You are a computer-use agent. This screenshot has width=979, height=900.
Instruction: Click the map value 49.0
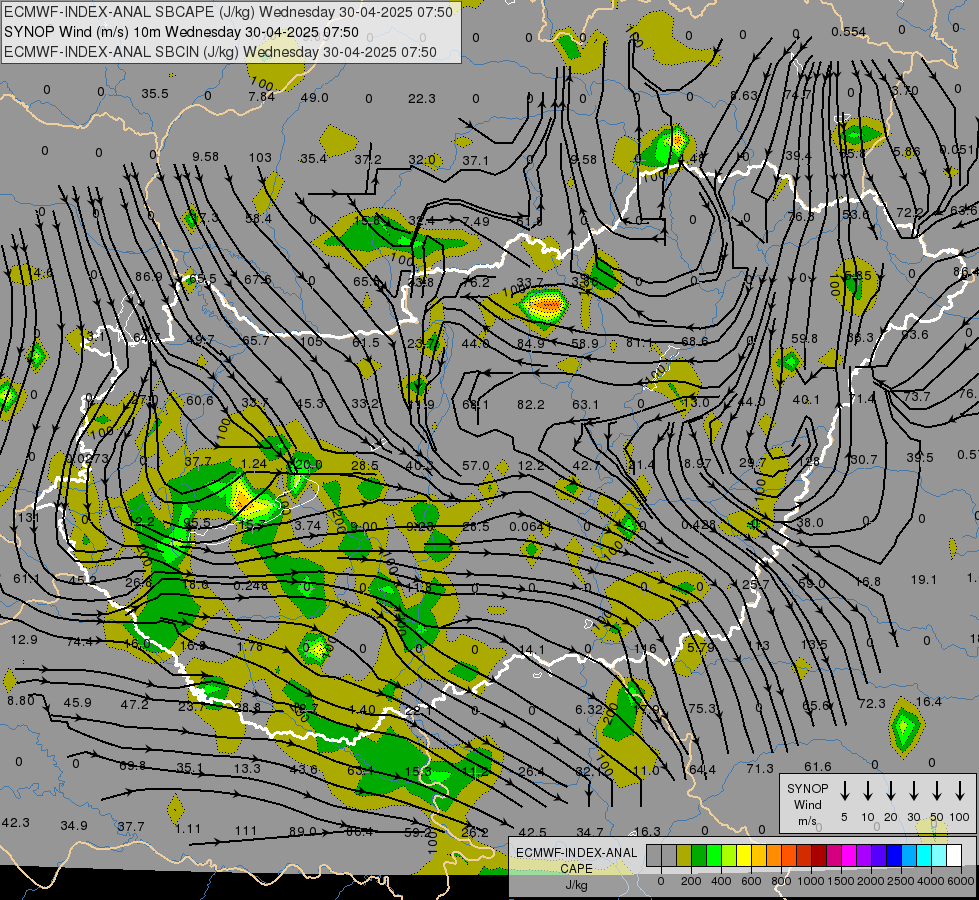click(315, 97)
